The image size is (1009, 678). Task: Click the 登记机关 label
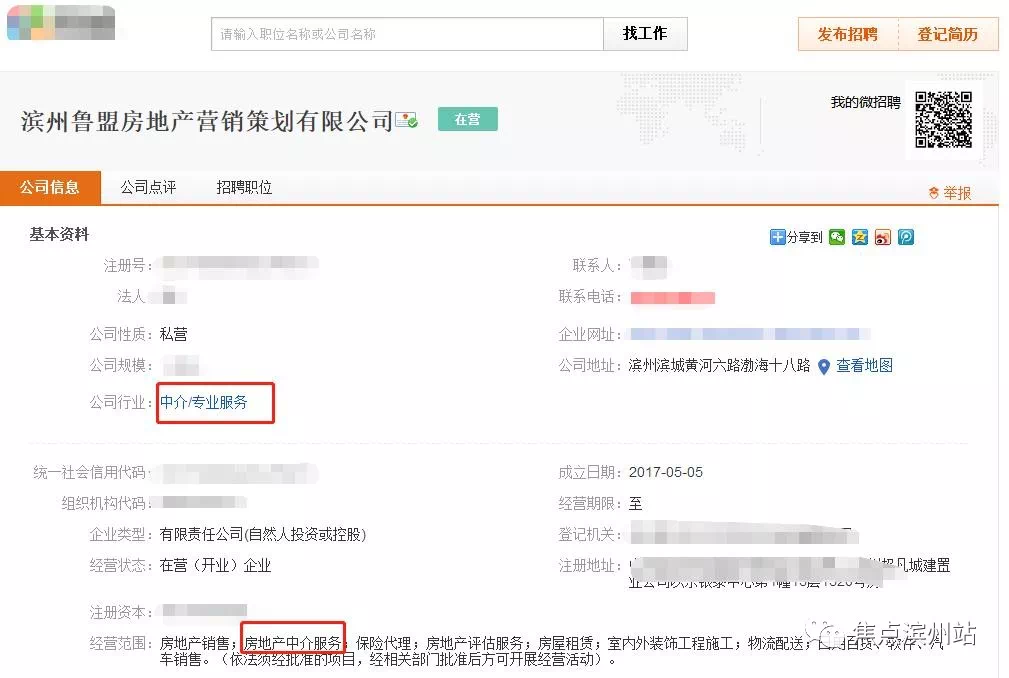(x=590, y=535)
